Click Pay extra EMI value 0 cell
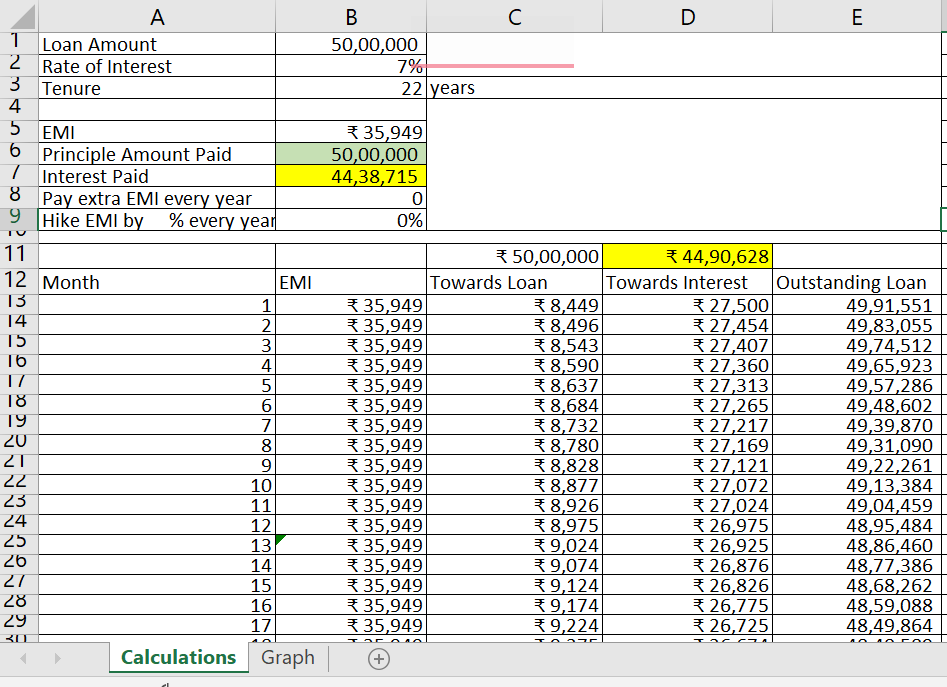 [351, 198]
